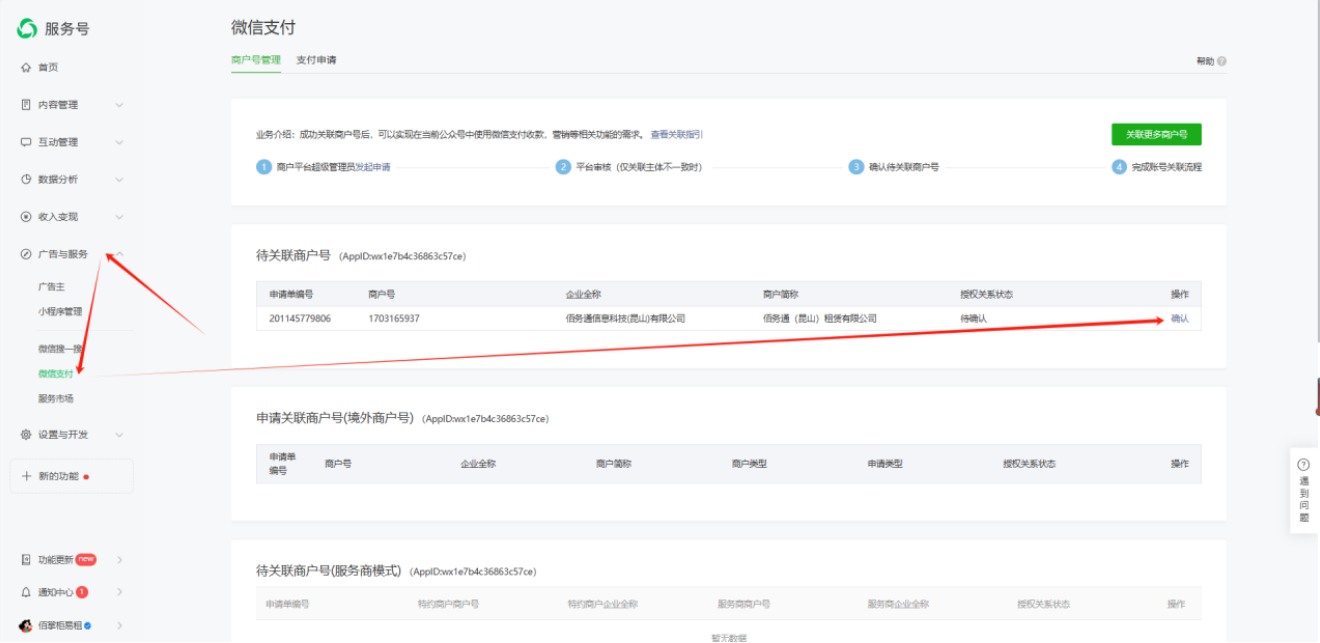Click the 遇到问题 question mark icon
1320x643 pixels.
[x=1303, y=465]
